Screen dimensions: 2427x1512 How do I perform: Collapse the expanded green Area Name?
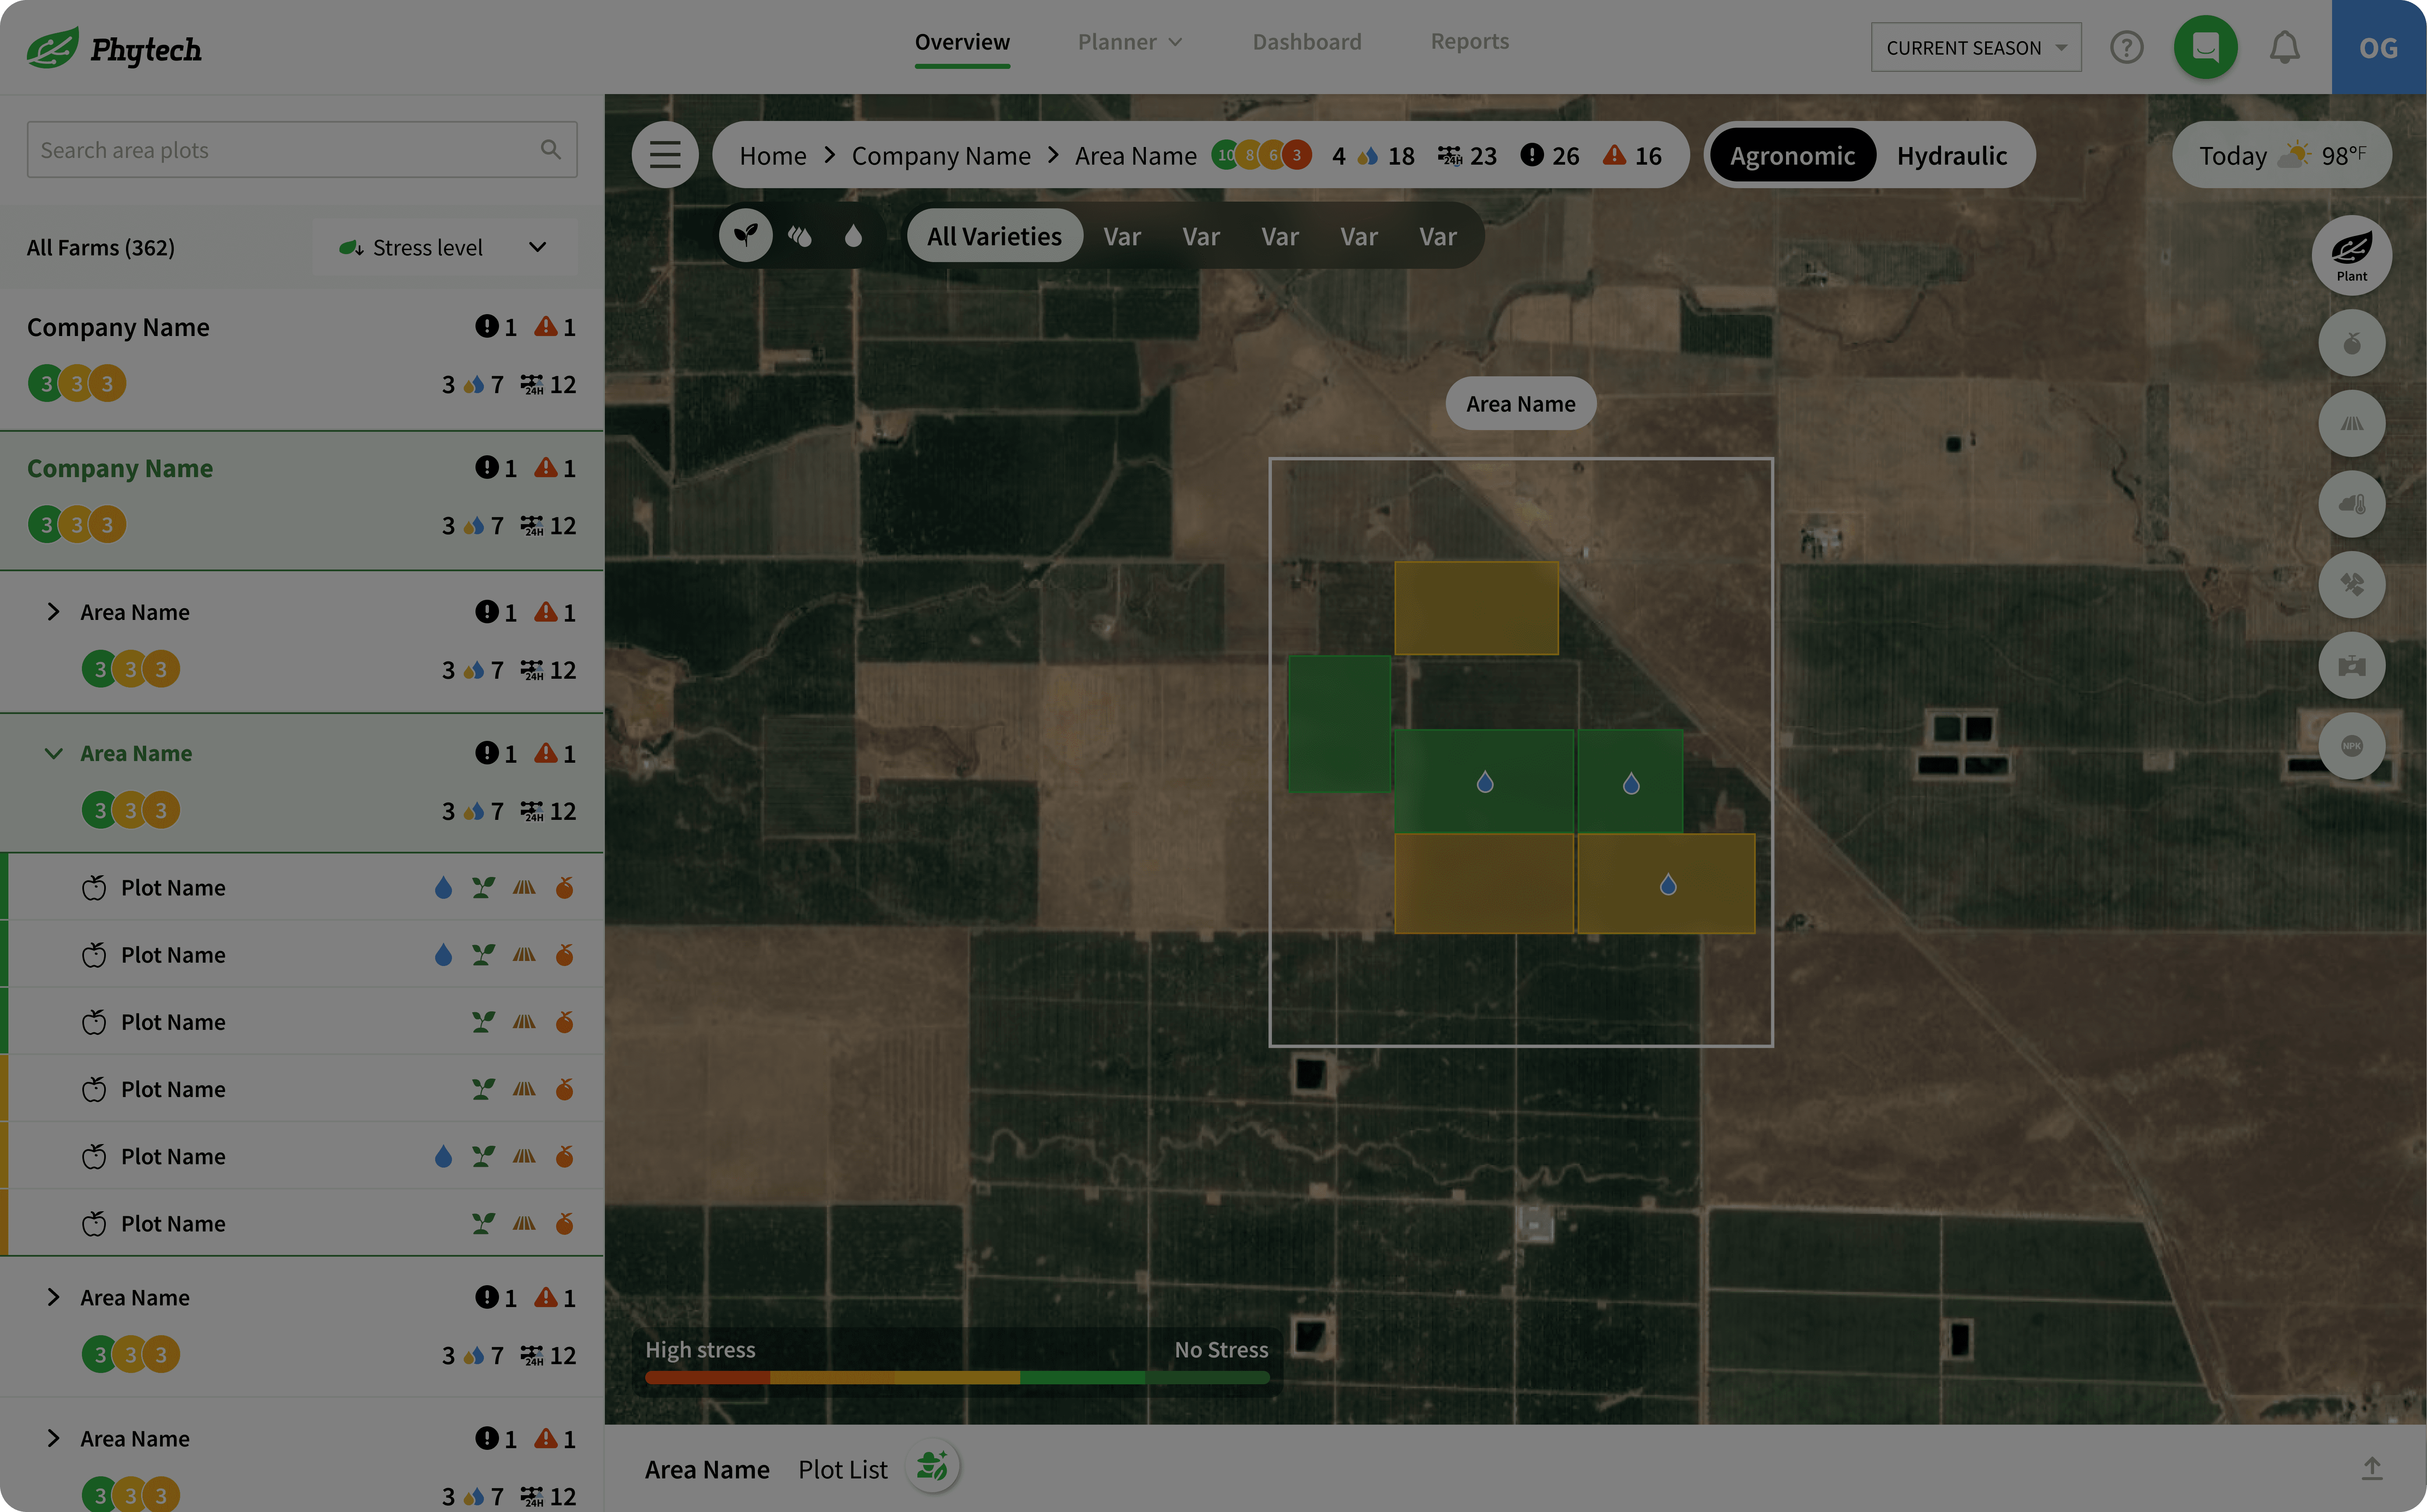point(54,753)
